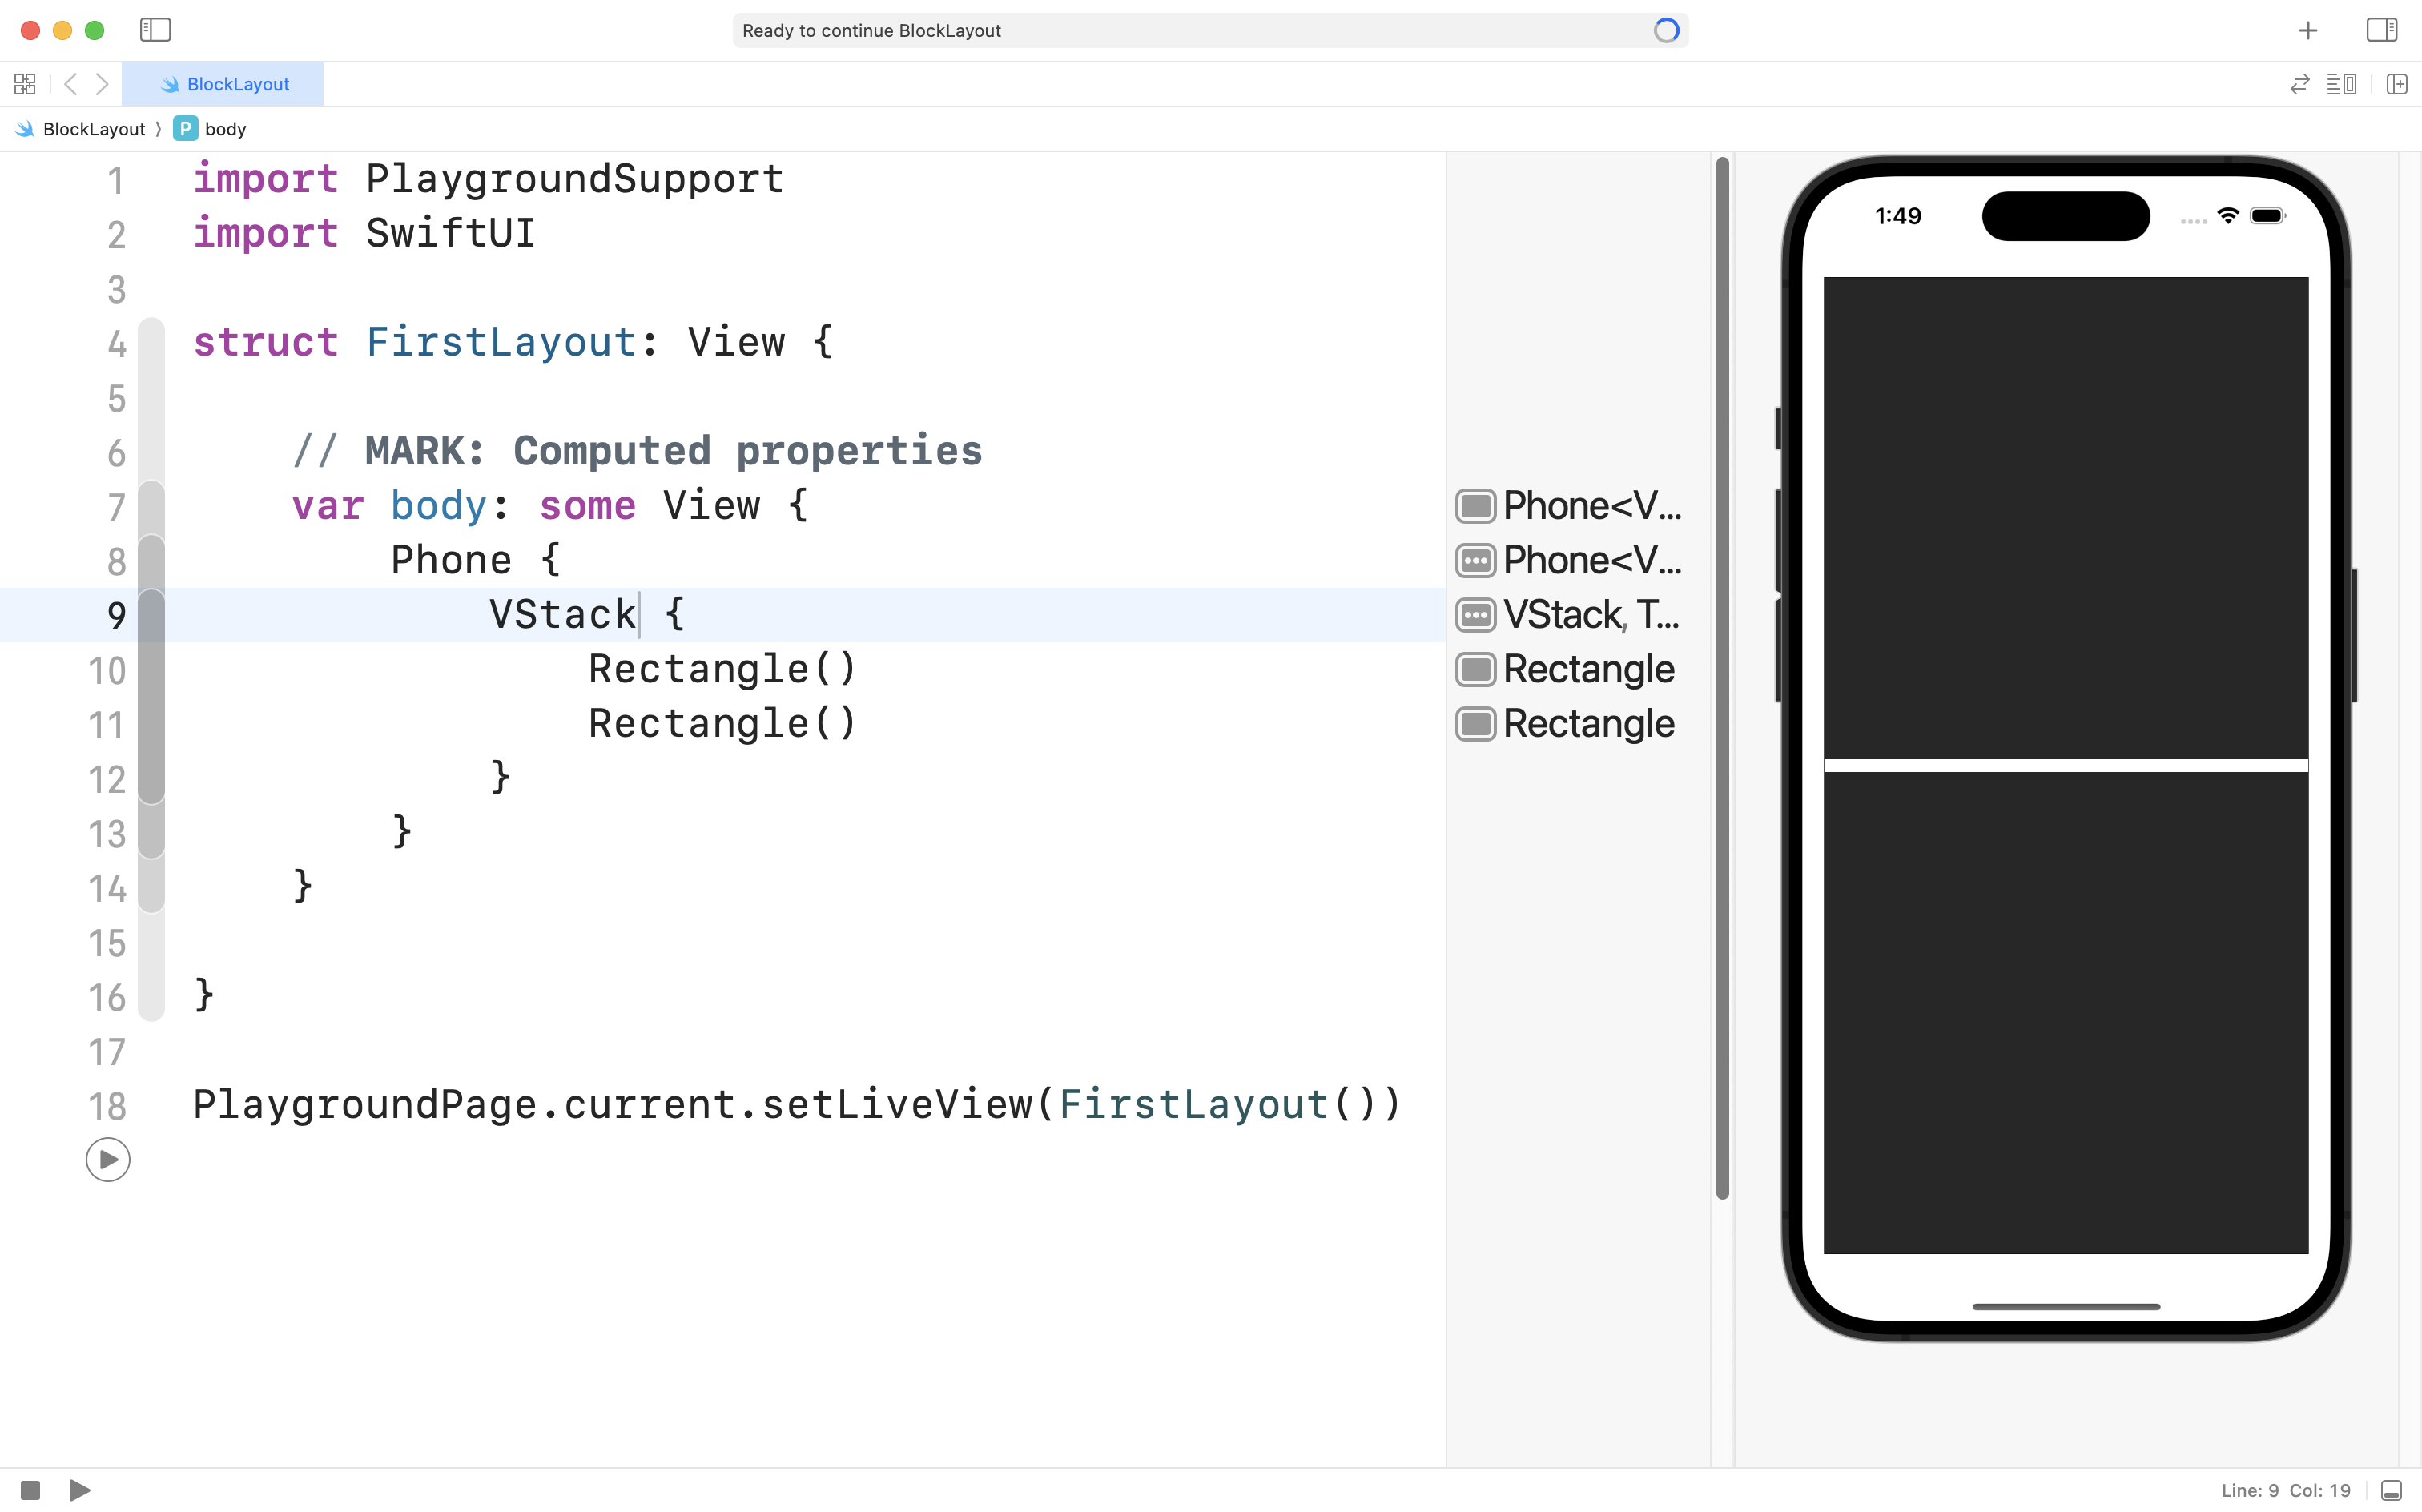
Task: Show the result for the VStack row
Action: pyautogui.click(x=1475, y=615)
